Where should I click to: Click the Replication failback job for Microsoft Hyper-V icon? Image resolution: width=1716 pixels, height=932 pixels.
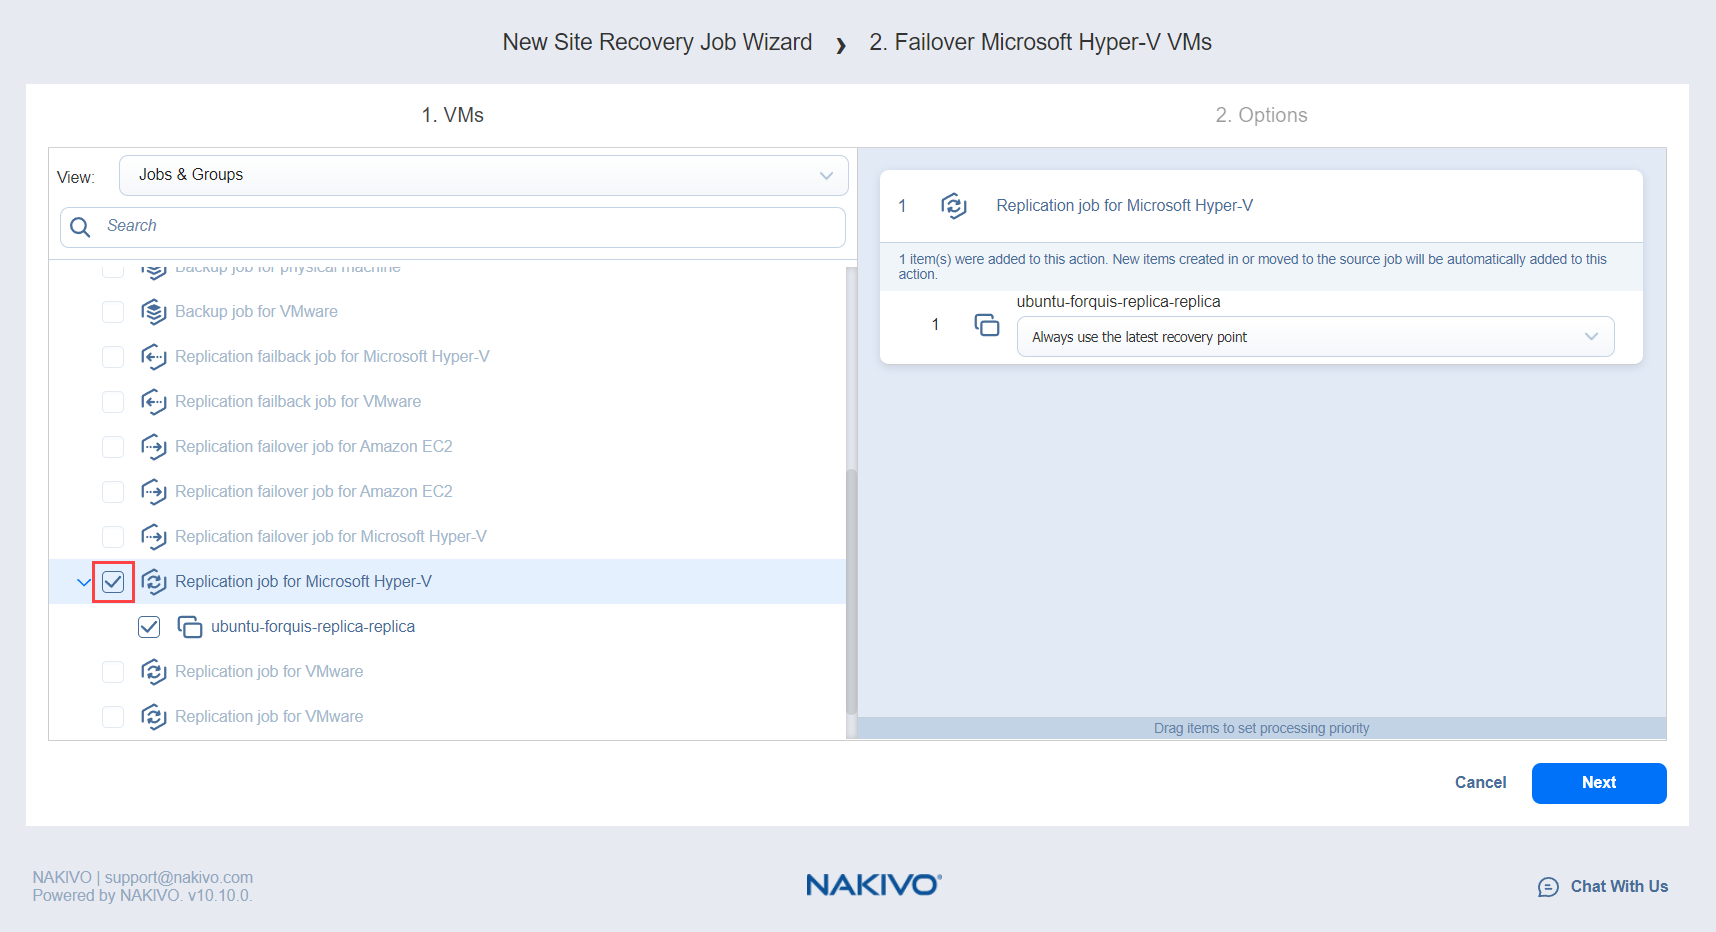(153, 357)
